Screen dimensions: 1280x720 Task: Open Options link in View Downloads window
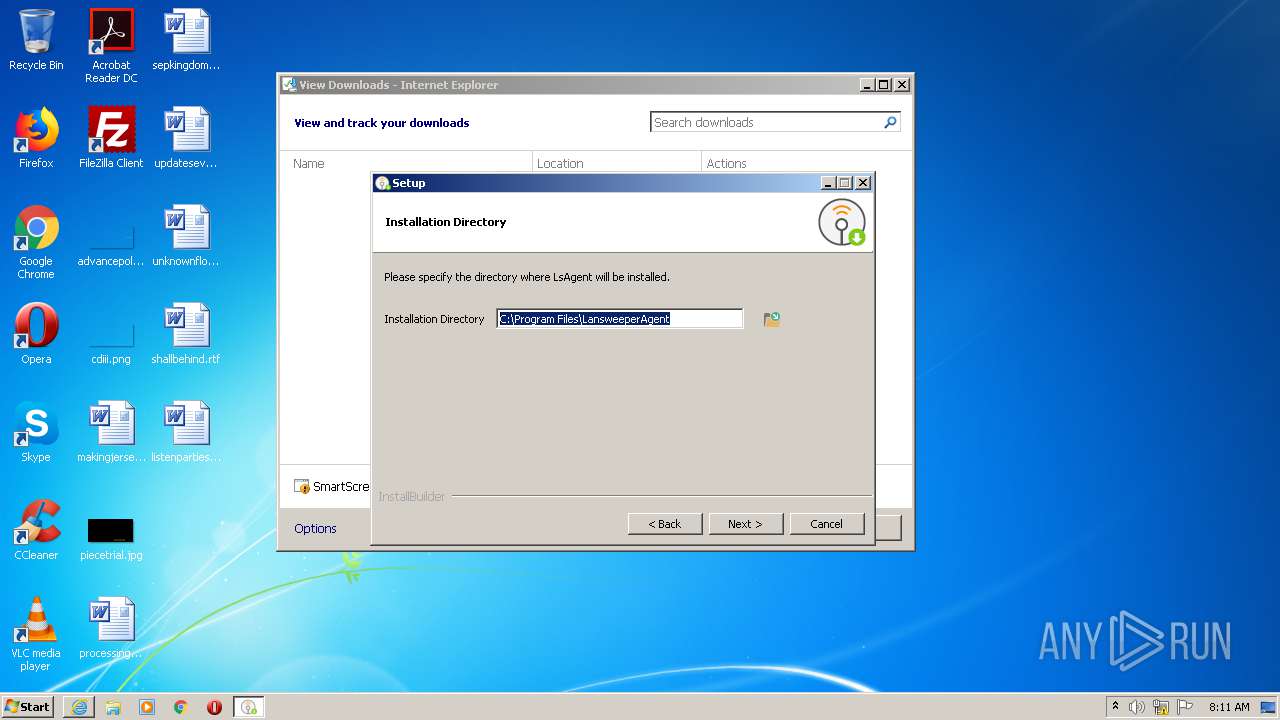[x=315, y=528]
